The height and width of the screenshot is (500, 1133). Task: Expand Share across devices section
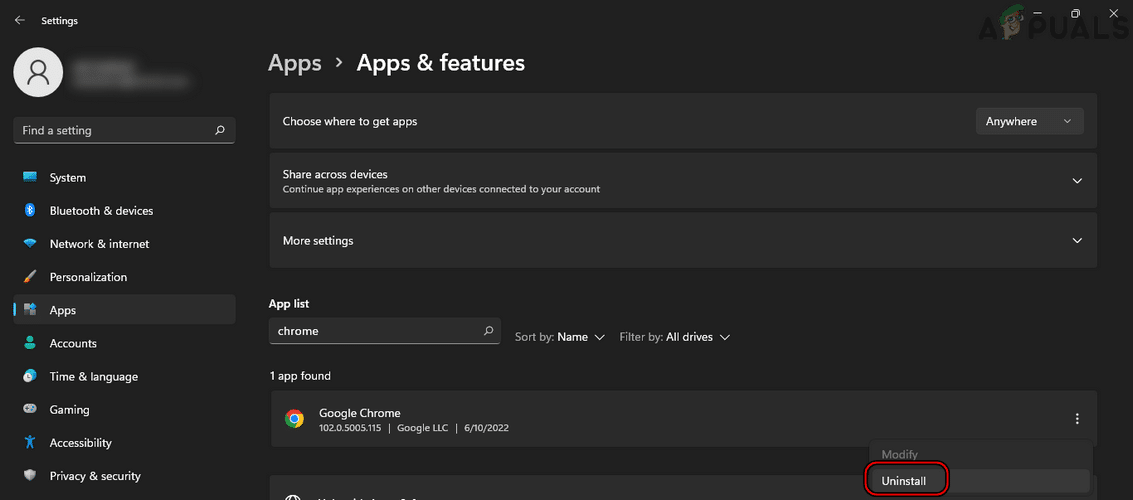tap(1077, 181)
